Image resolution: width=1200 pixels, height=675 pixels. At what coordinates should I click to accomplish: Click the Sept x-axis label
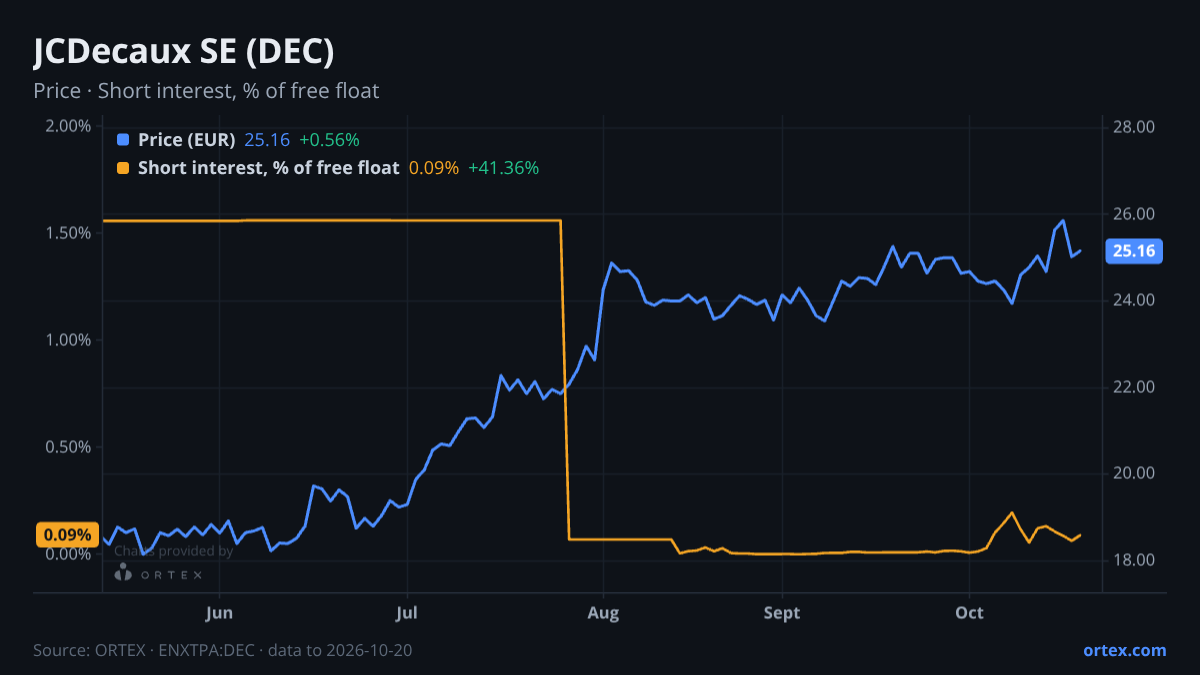pyautogui.click(x=782, y=613)
